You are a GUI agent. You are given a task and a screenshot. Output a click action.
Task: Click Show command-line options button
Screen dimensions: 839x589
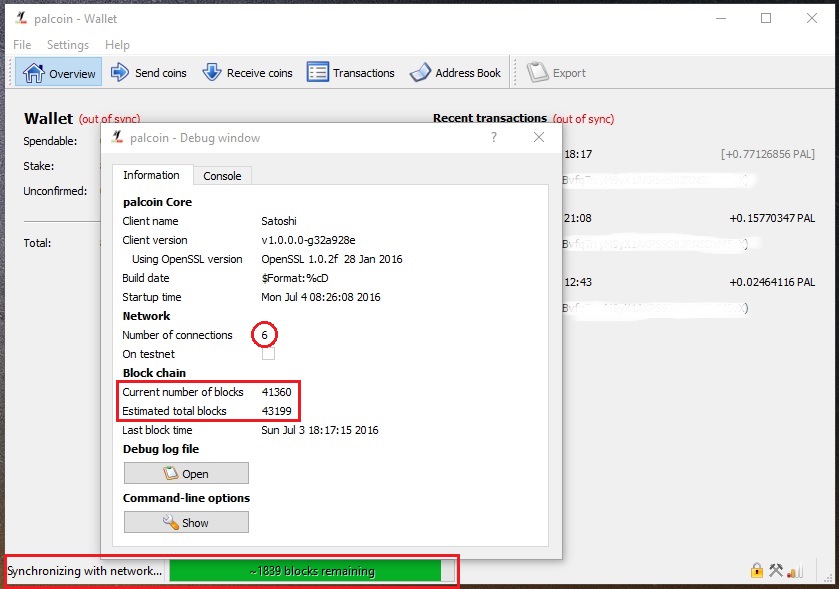pos(186,522)
